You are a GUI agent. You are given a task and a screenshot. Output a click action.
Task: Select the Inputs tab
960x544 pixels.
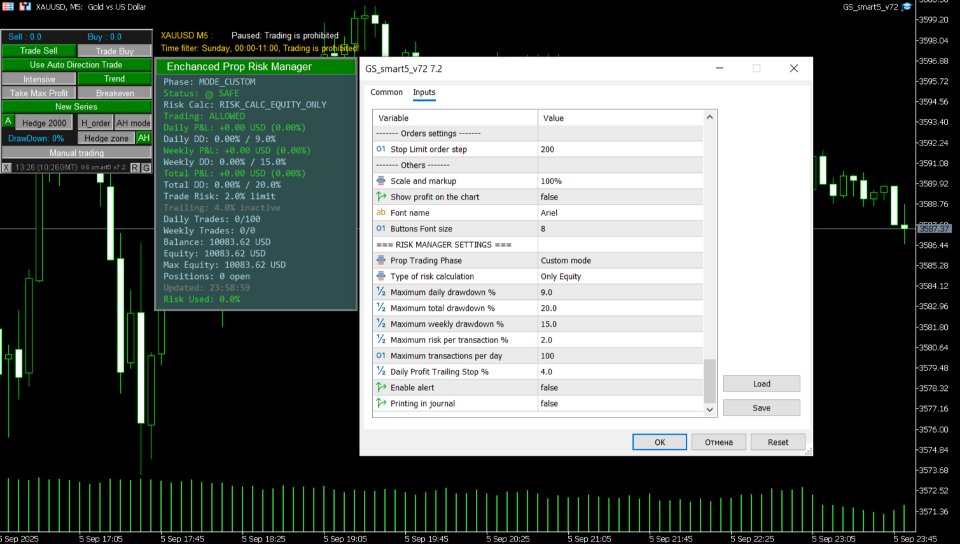(424, 92)
